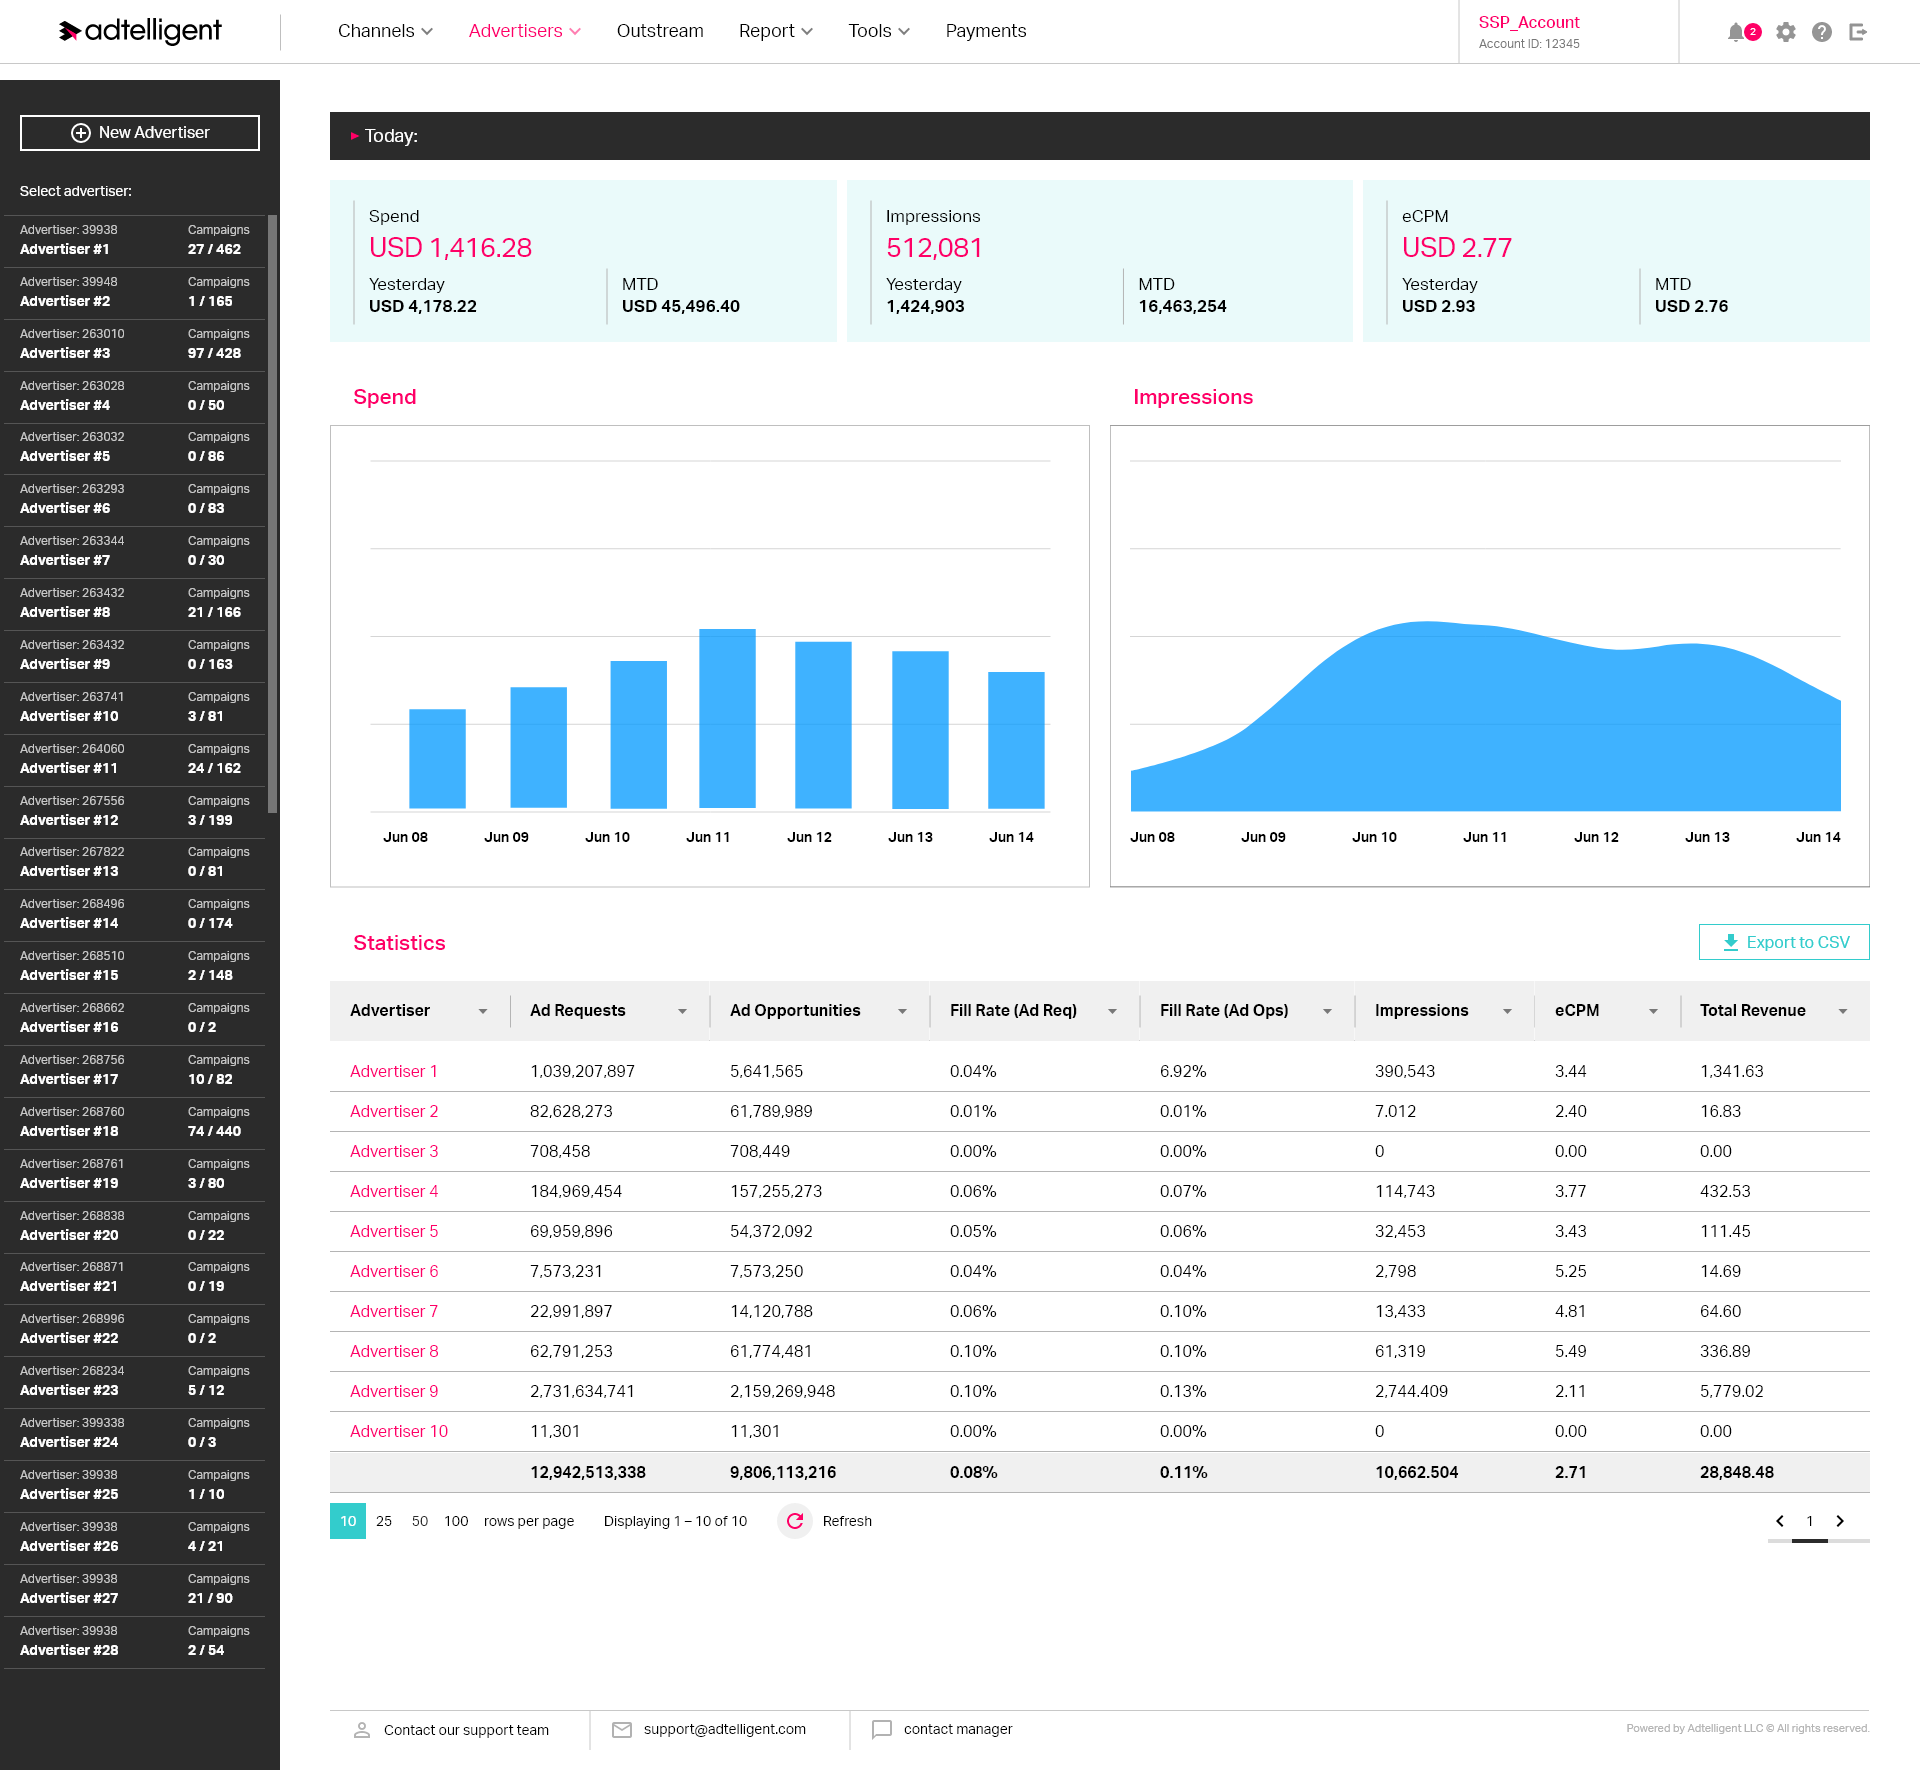Click the adtelligent logo
Image resolution: width=1920 pixels, height=1770 pixels.
click(x=140, y=30)
